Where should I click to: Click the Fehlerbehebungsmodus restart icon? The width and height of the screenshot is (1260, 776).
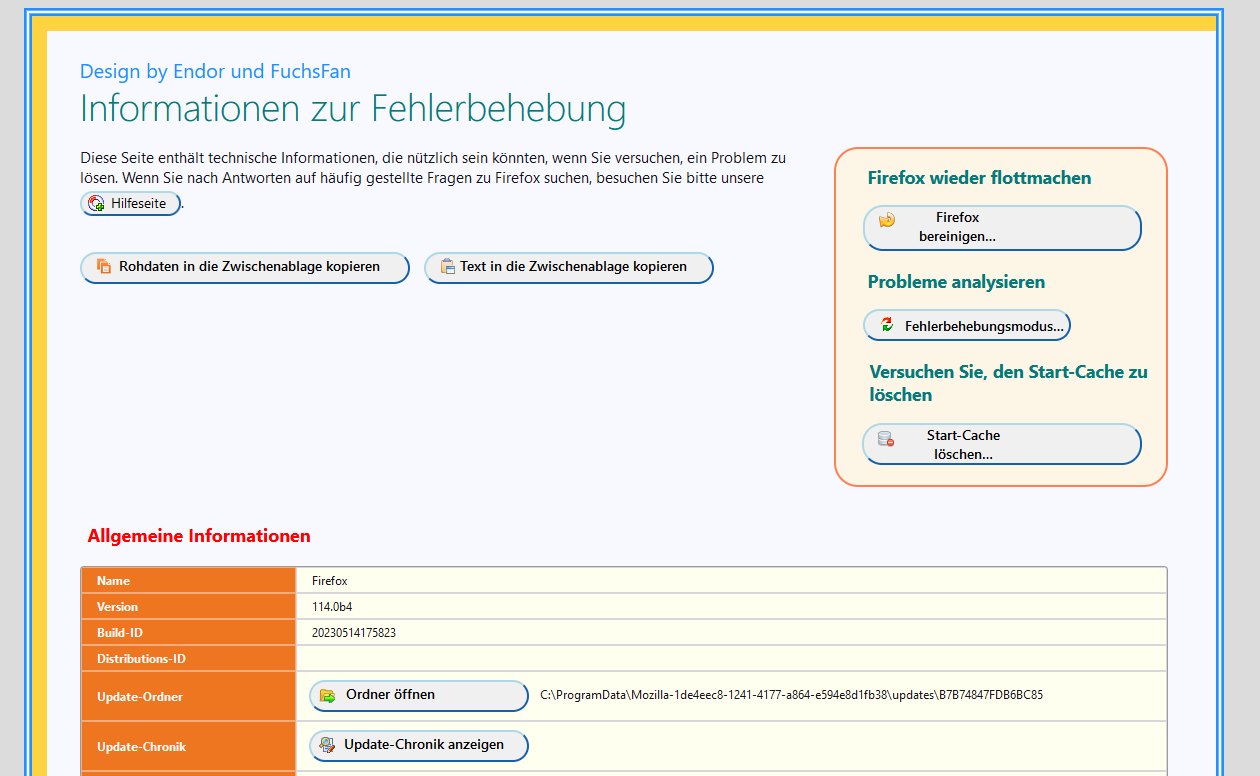click(x=886, y=325)
